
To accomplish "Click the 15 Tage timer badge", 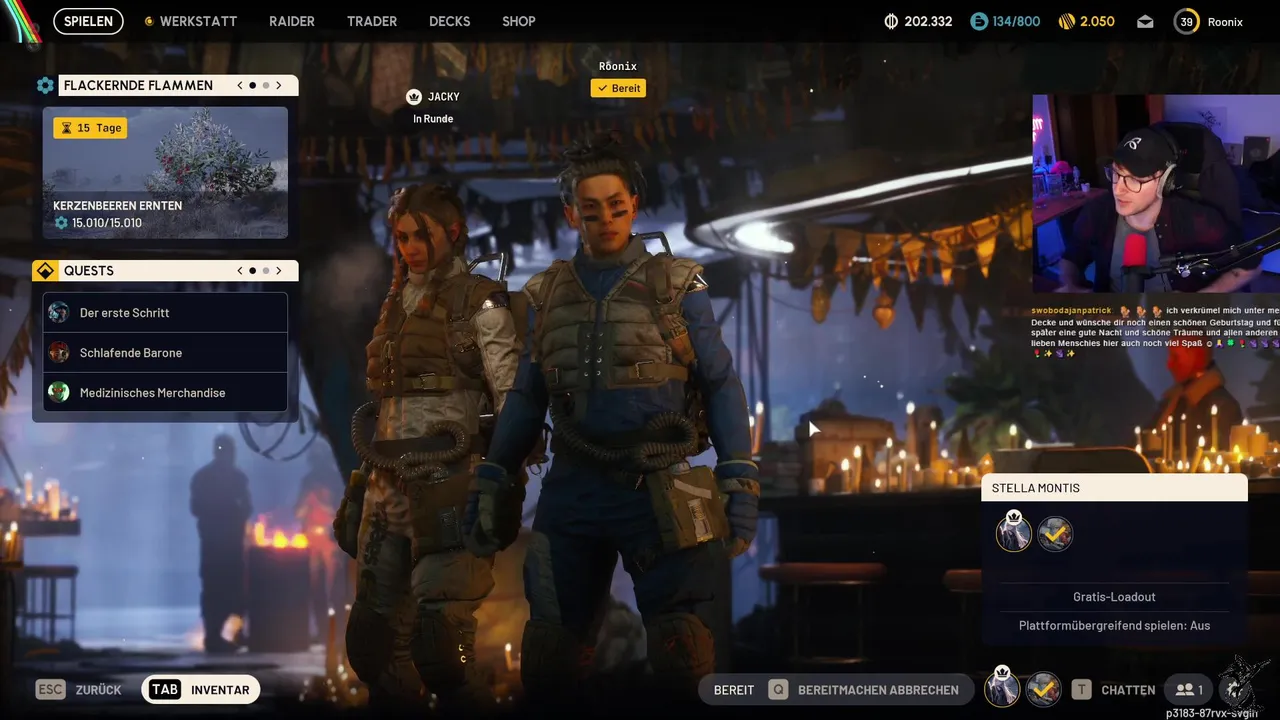I will pos(90,128).
